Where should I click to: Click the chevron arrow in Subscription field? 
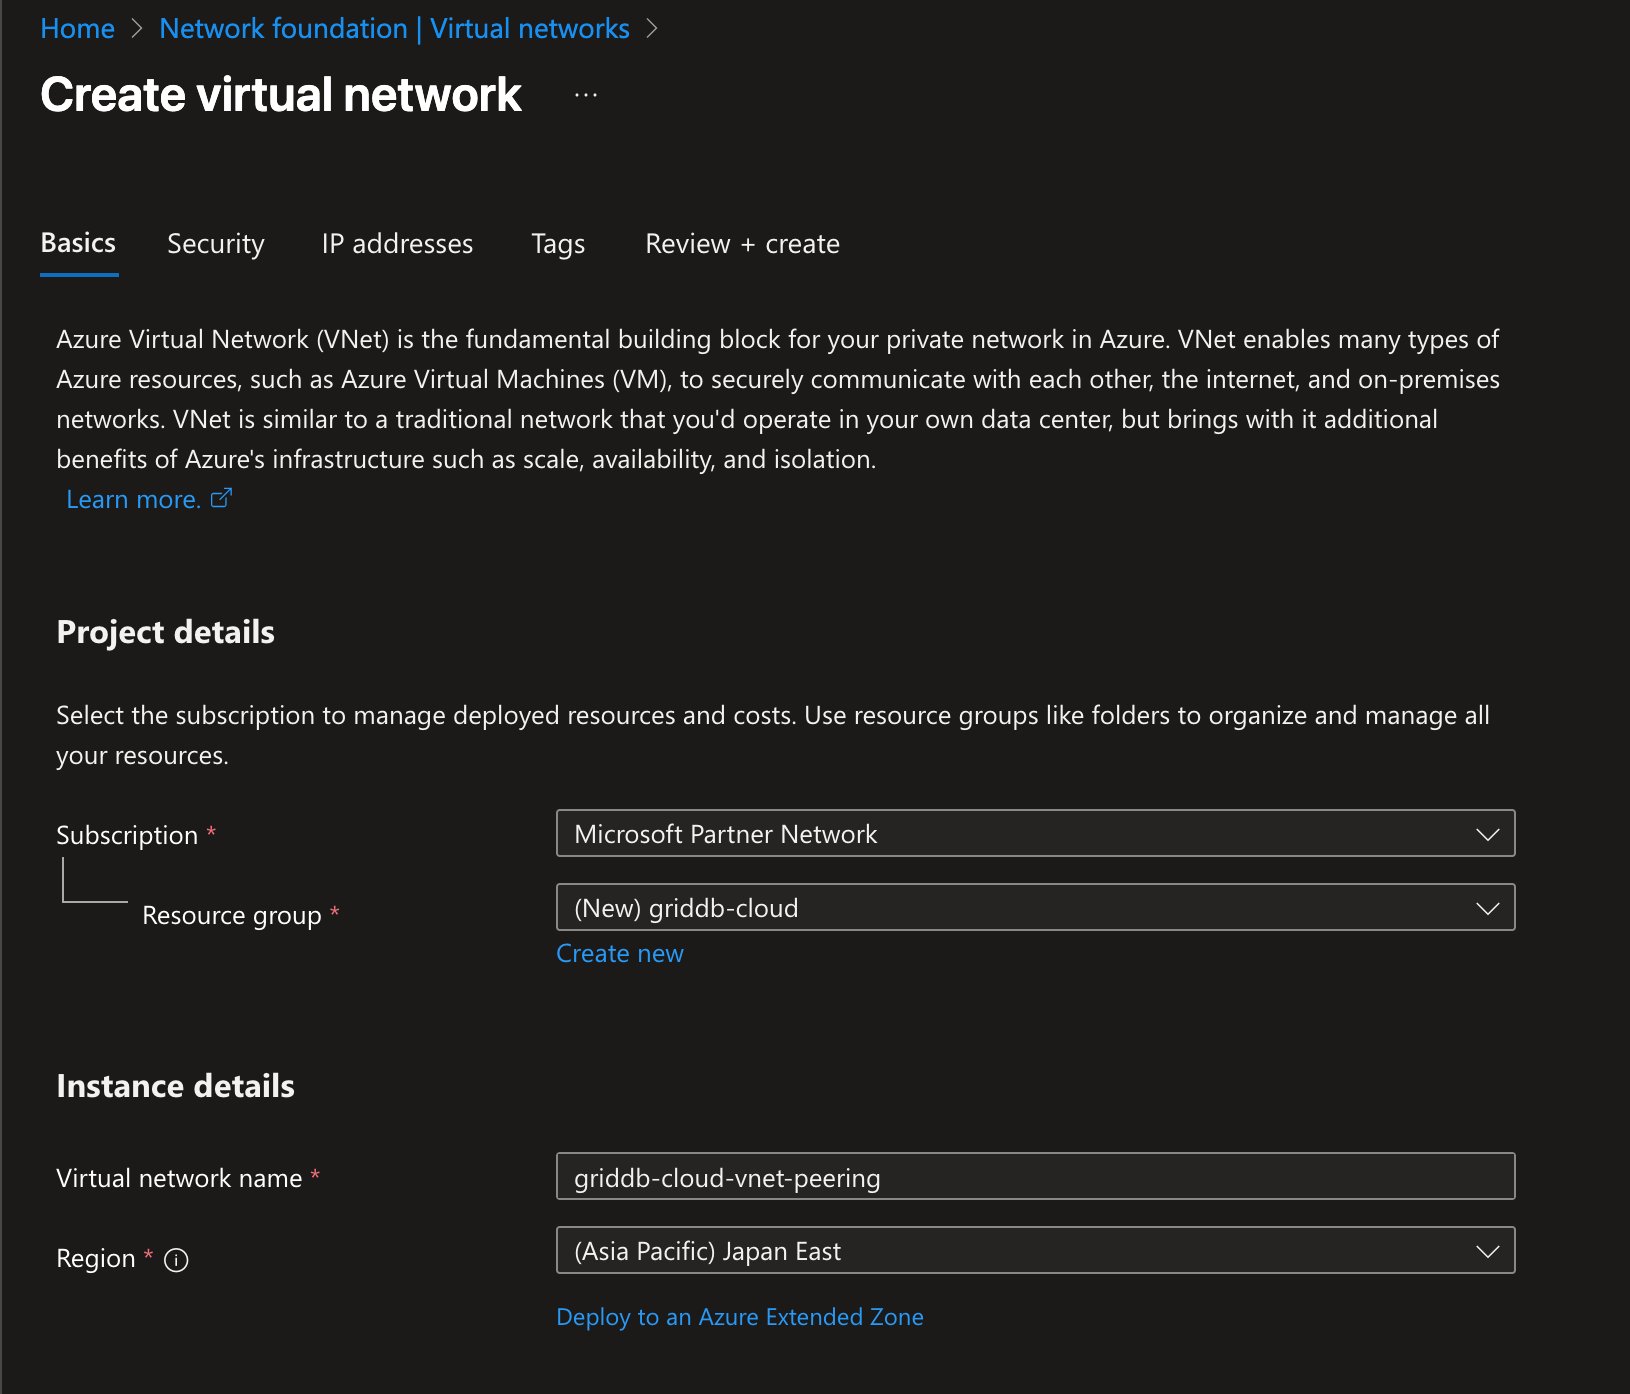click(1487, 834)
